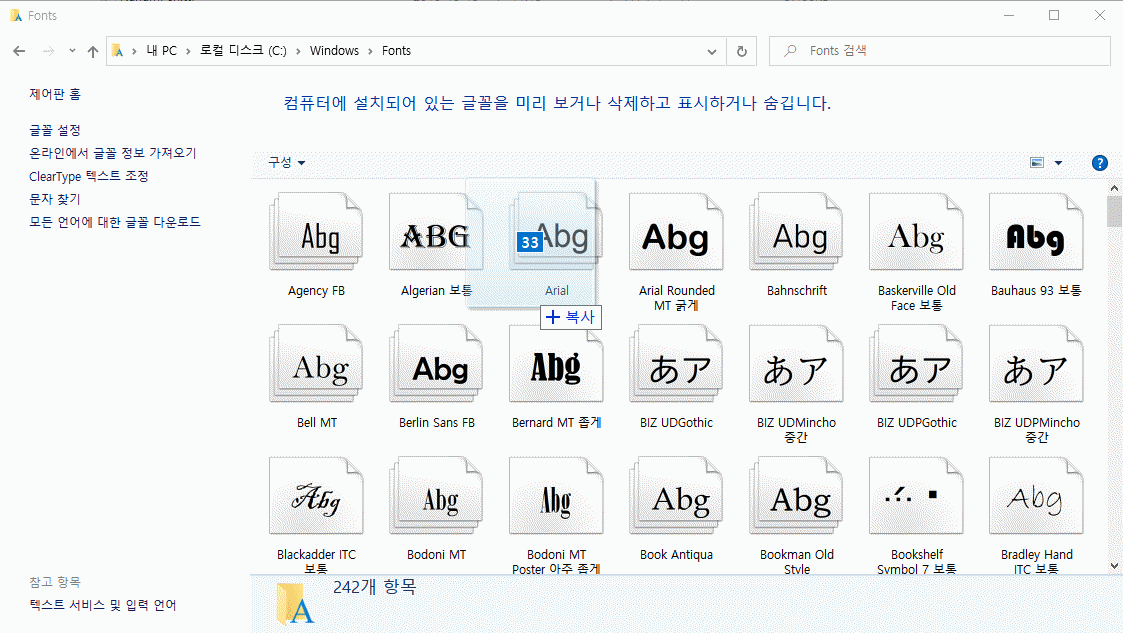This screenshot has height=633, width=1123.
Task: Open the recent locations dropdown arrow
Action: tap(72, 51)
